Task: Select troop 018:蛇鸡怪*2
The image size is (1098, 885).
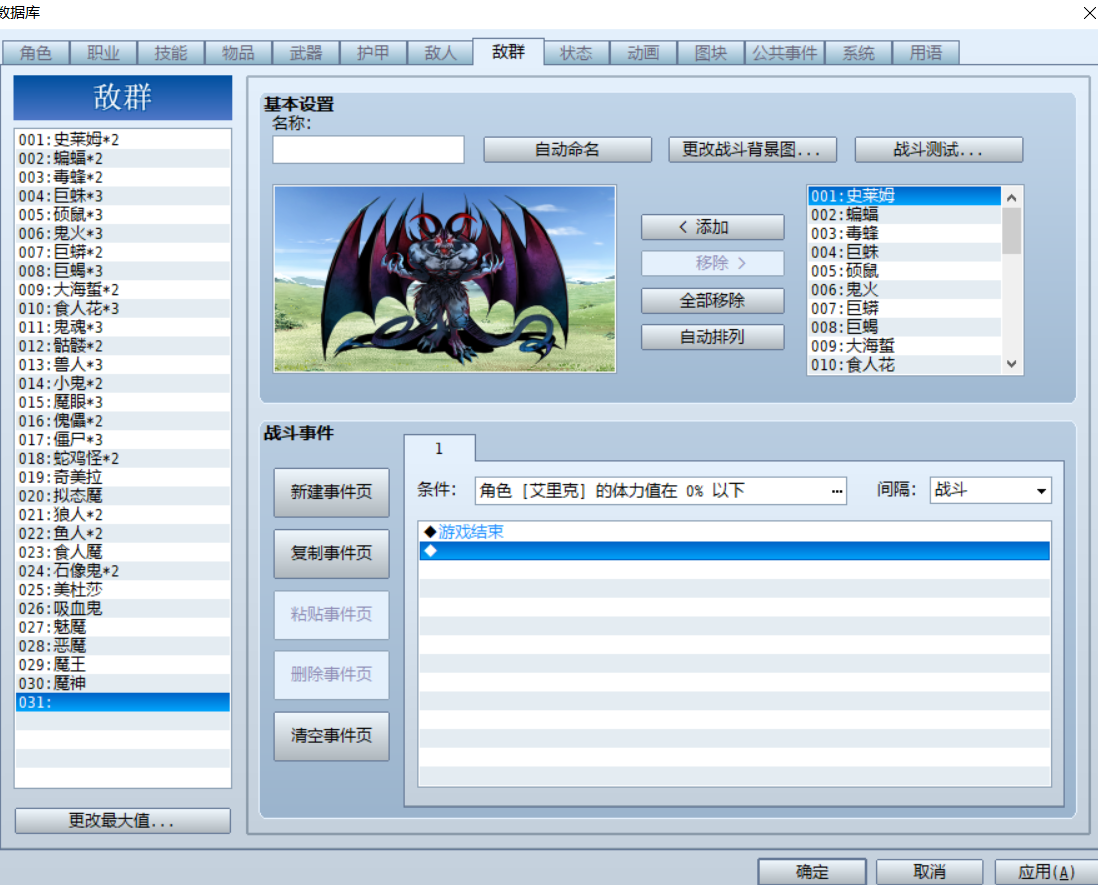Action: tap(123, 459)
